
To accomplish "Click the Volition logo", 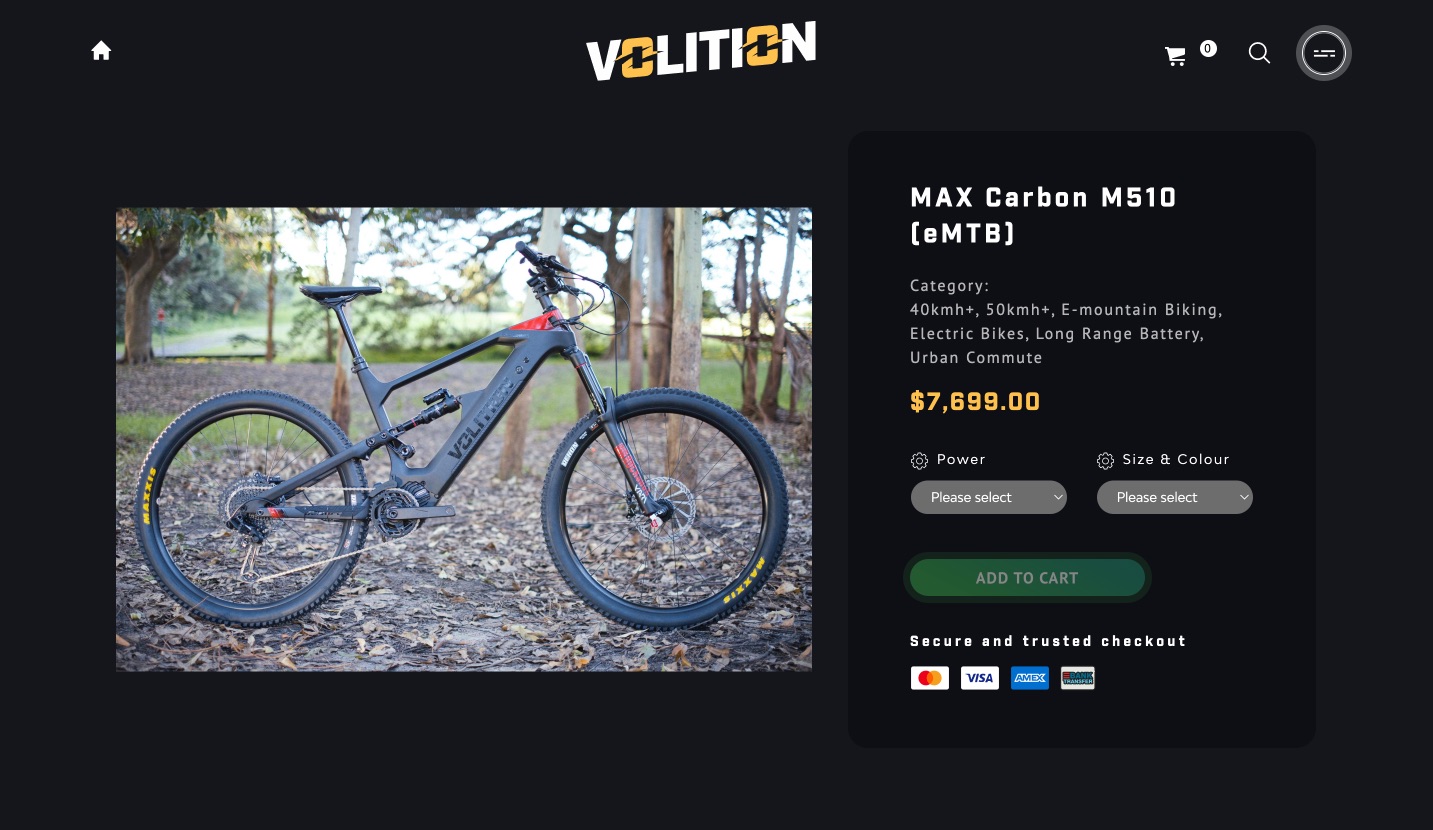I will [x=701, y=51].
